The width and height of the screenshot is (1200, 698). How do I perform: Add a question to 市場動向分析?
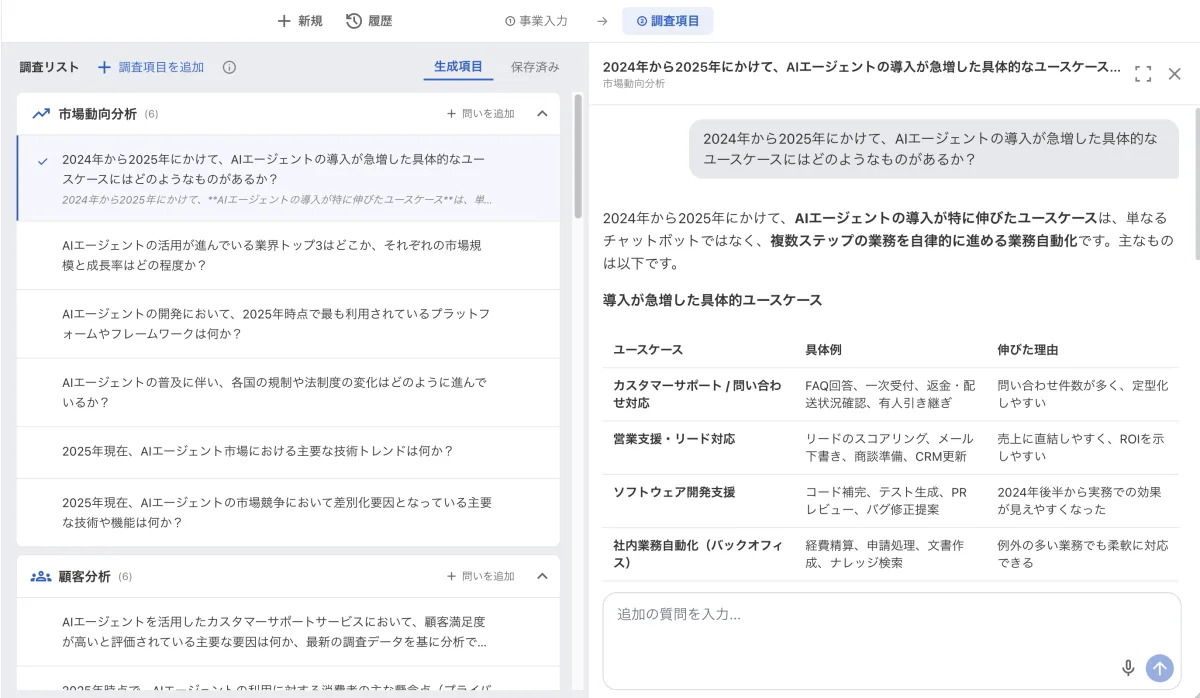[480, 114]
